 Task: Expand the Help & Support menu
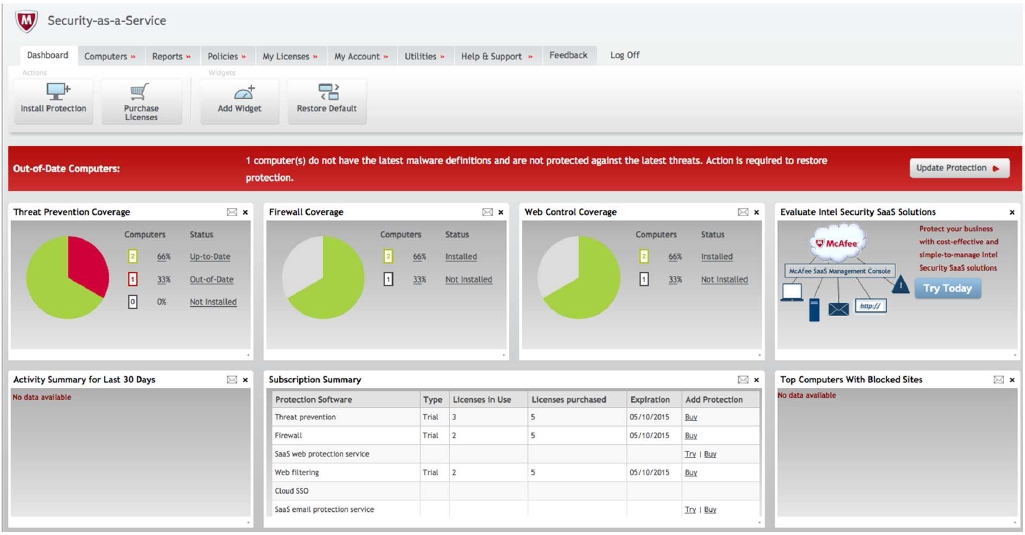[x=497, y=56]
